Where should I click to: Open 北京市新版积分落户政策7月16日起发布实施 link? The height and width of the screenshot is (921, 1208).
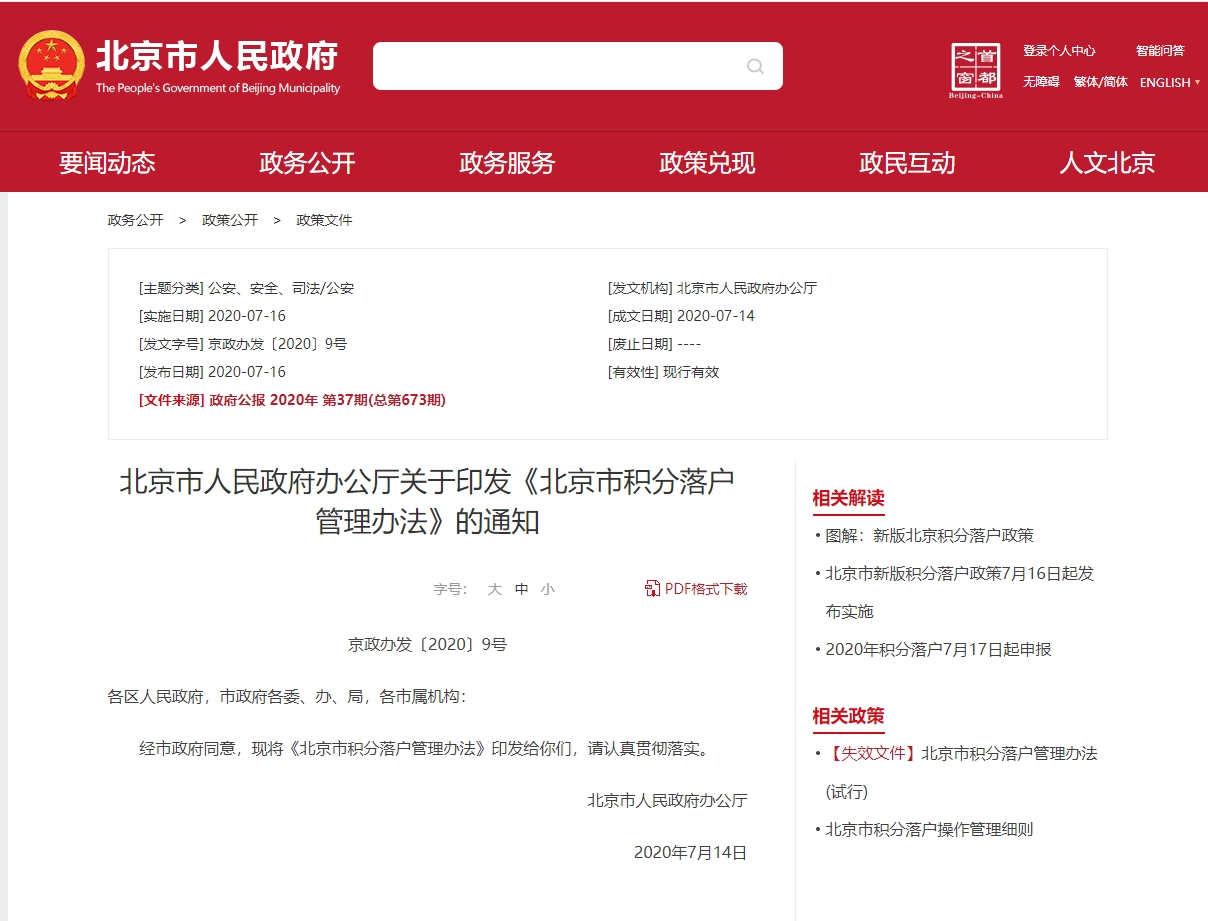[x=960, y=592]
